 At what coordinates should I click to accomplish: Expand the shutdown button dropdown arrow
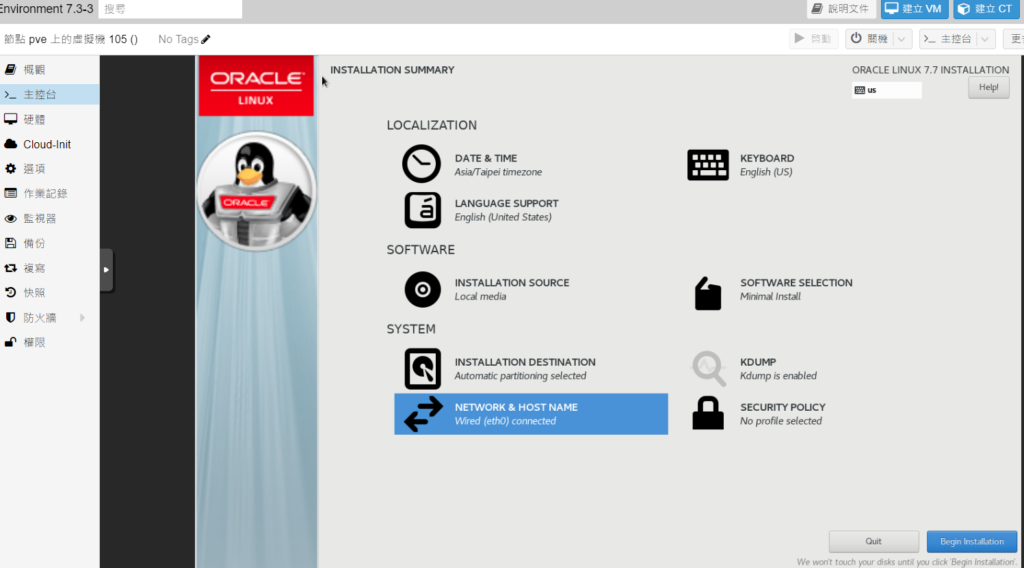pos(902,39)
